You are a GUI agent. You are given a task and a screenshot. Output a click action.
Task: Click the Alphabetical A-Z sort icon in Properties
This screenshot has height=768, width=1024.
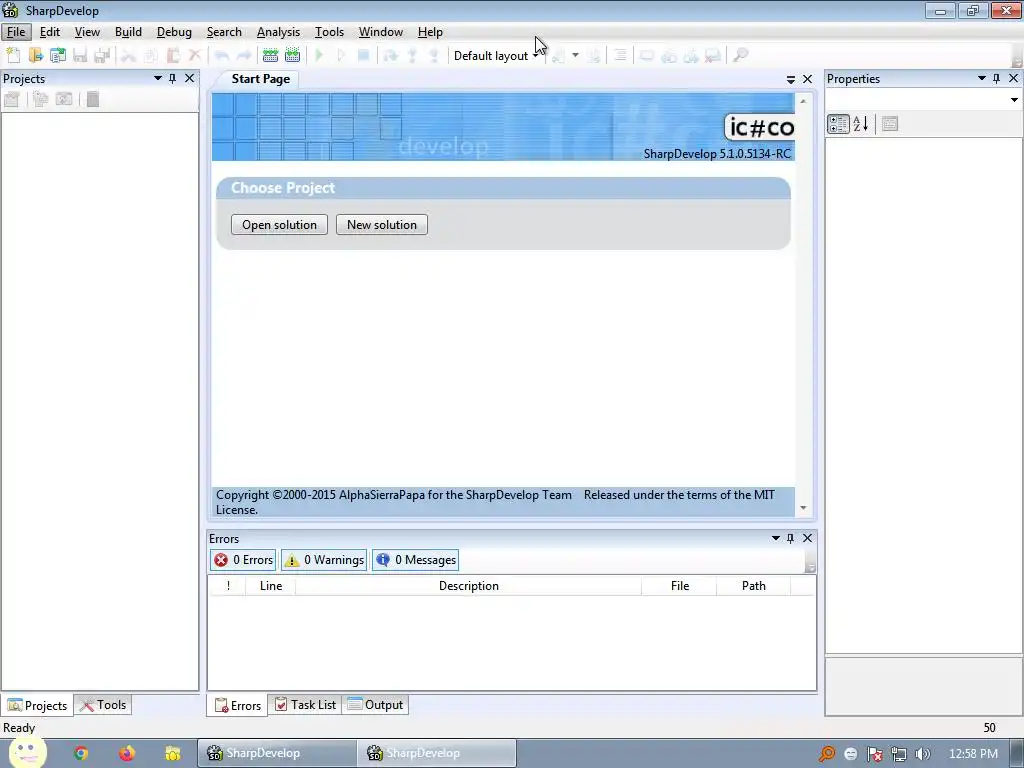point(861,123)
